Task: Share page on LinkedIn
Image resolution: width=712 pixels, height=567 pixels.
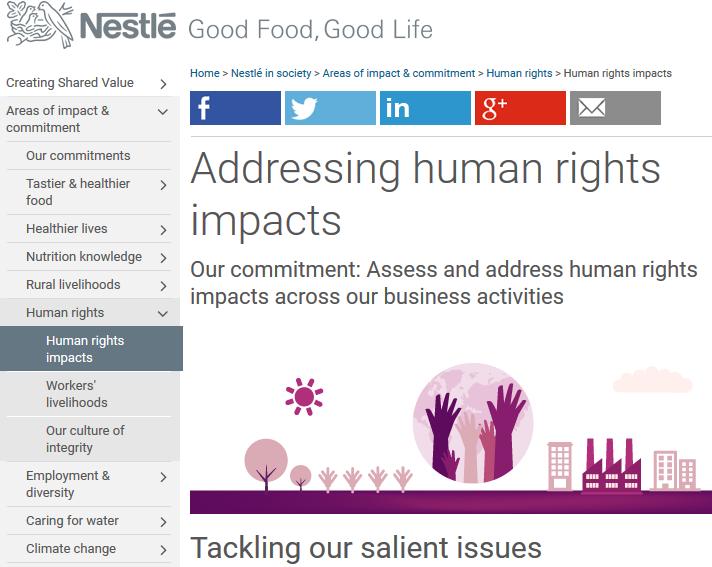Action: 425,108
